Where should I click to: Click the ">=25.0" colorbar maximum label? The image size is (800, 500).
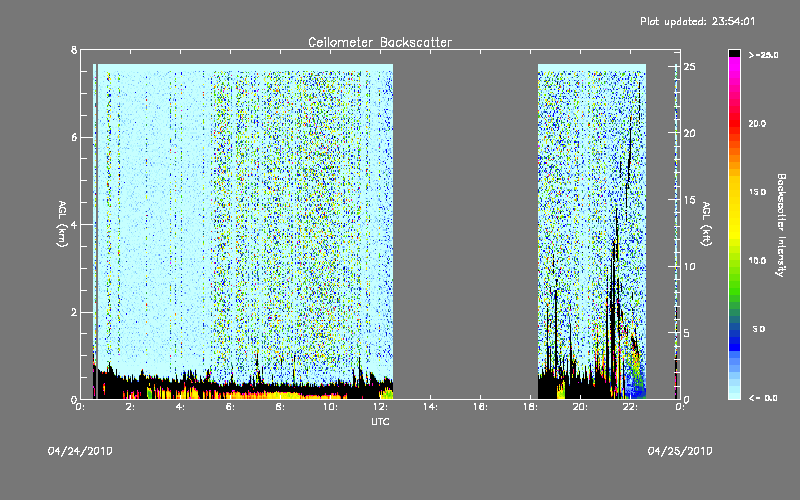[x=763, y=55]
